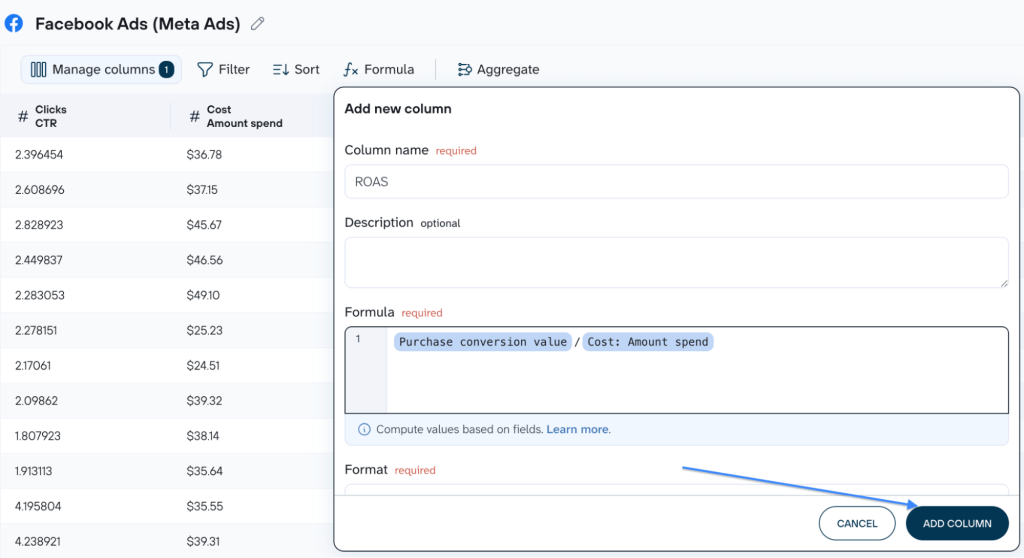Click the Cancel button
1024x558 pixels.
857,523
